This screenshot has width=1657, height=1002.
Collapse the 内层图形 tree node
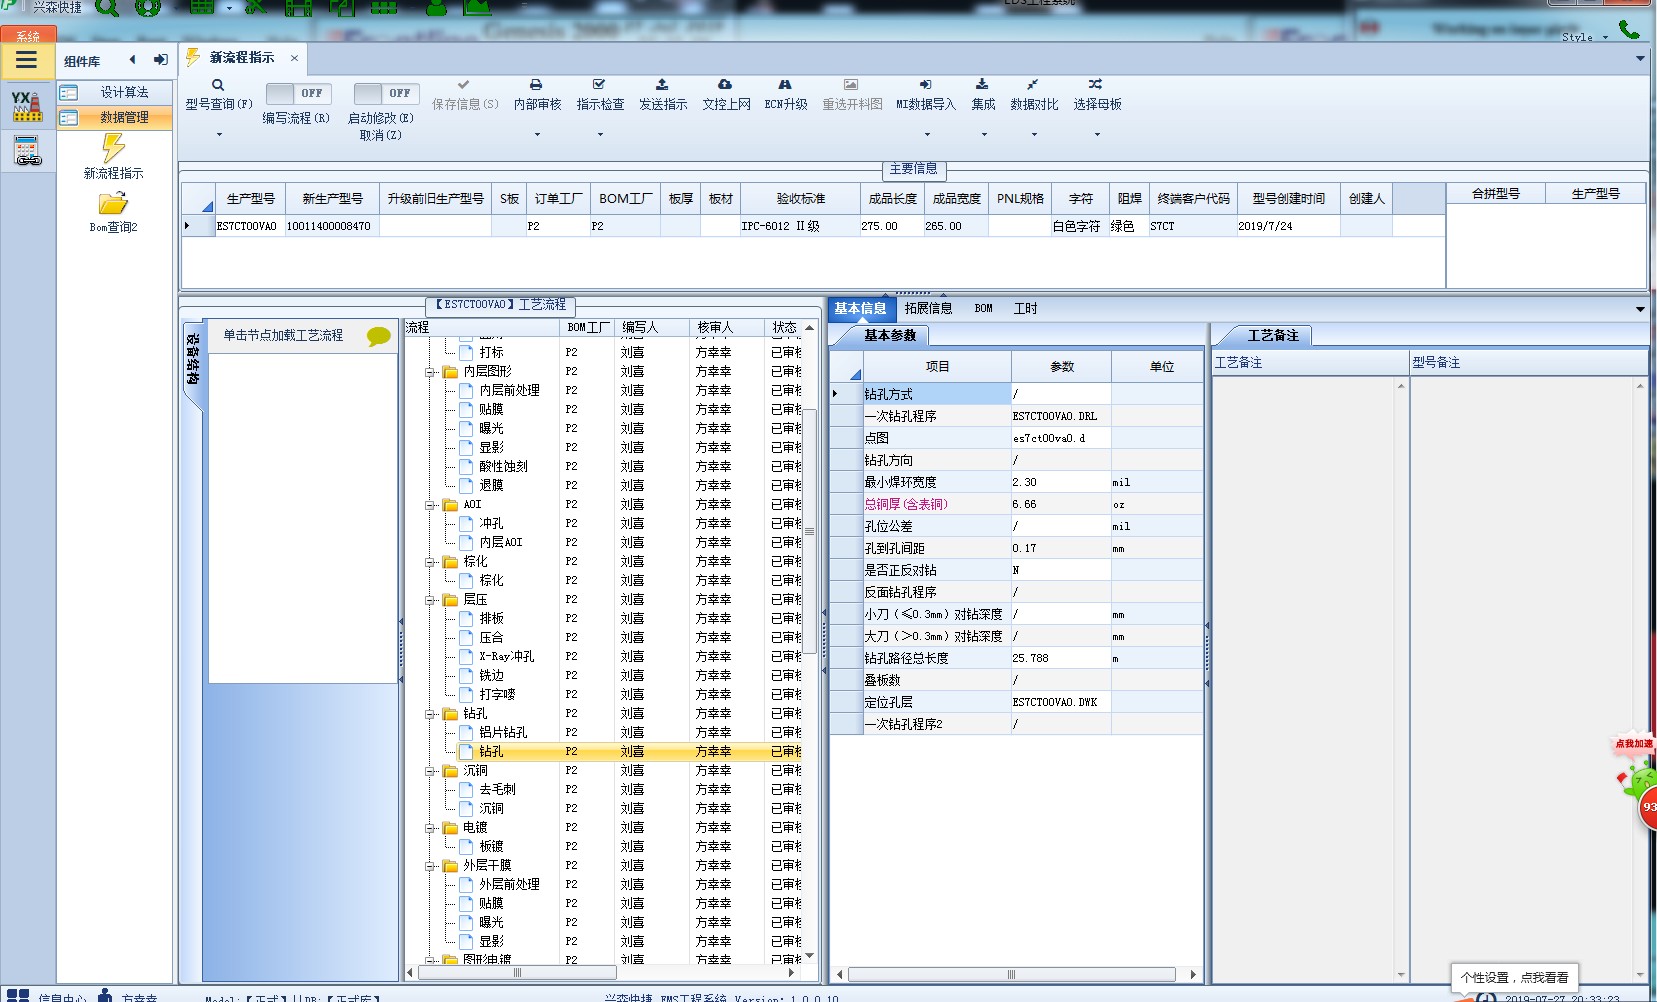coord(430,372)
